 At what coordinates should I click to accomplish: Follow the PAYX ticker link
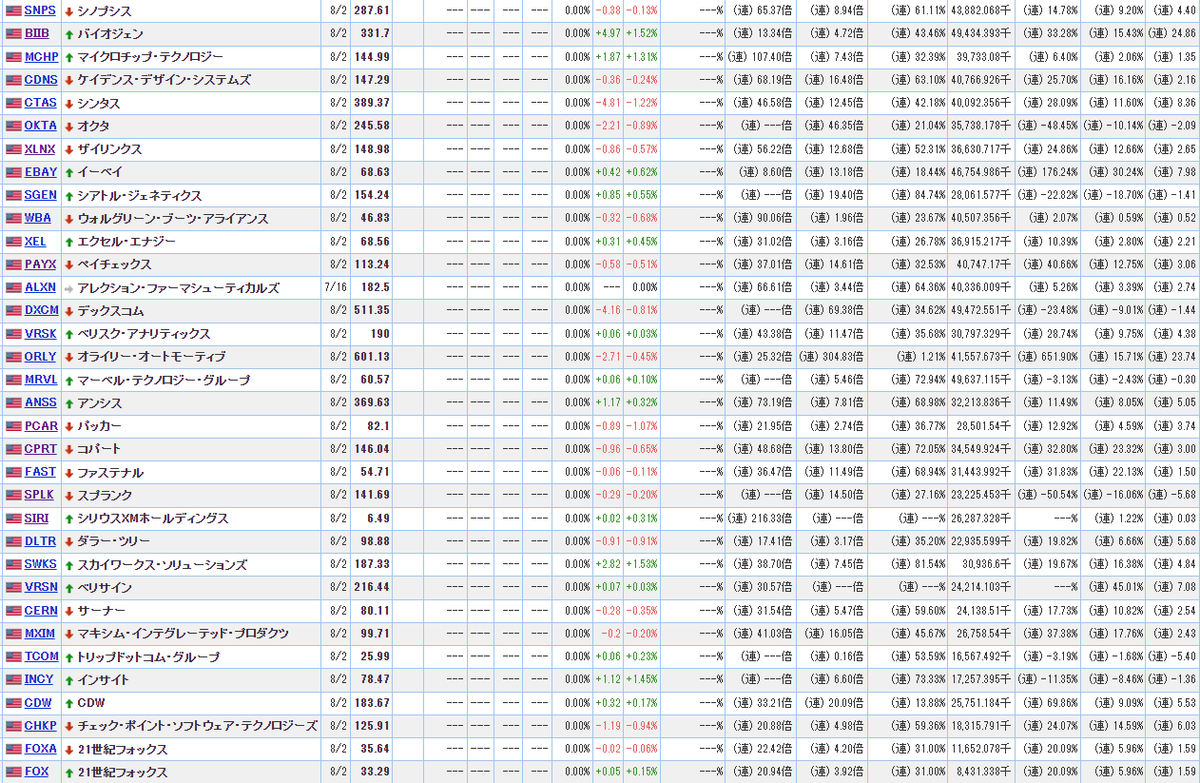(40, 265)
